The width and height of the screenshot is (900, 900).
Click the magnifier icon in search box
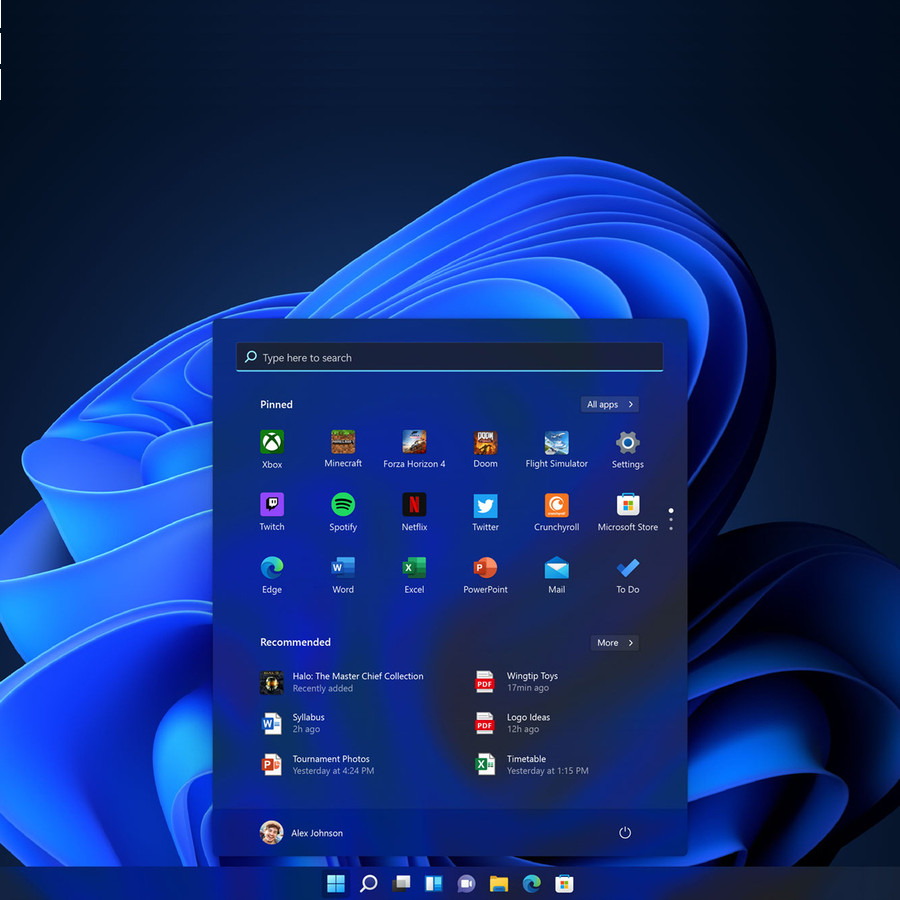pos(250,356)
